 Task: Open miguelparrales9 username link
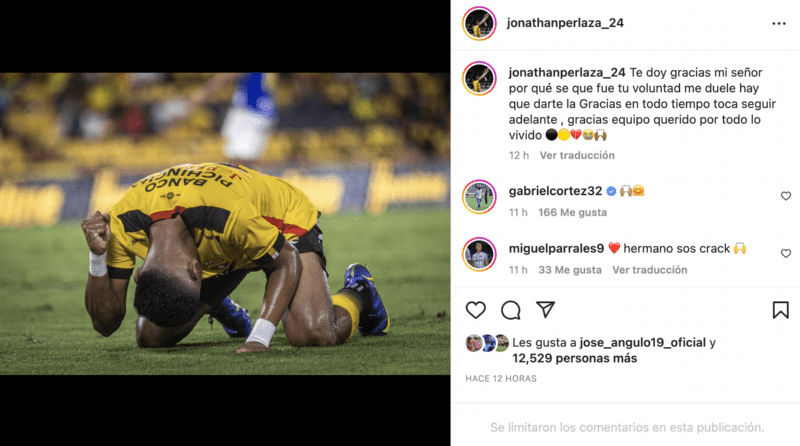(556, 249)
